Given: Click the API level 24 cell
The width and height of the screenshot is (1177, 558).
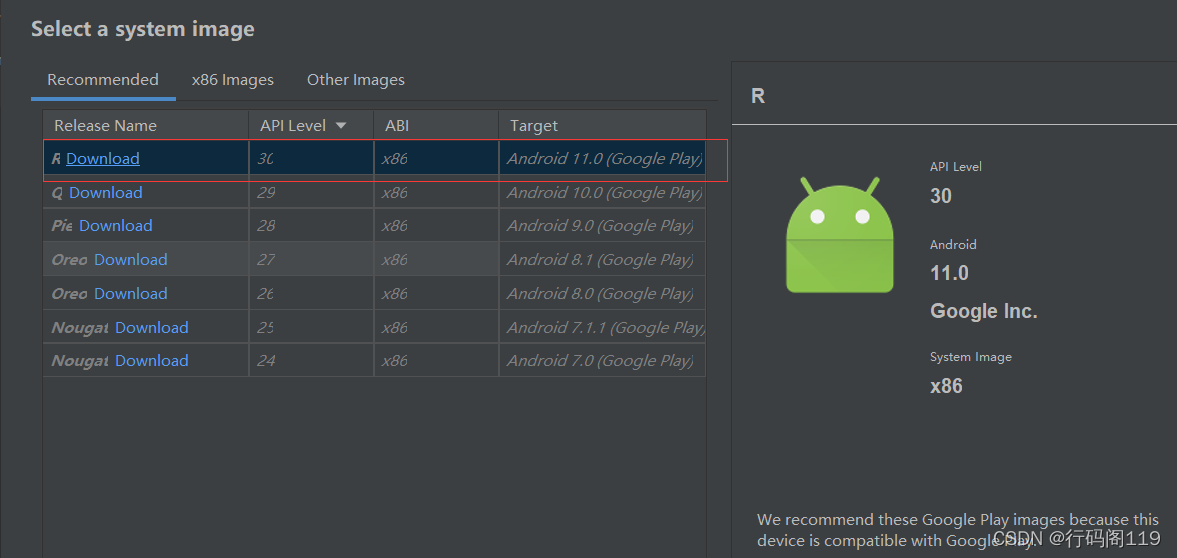Looking at the screenshot, I should pos(311,360).
